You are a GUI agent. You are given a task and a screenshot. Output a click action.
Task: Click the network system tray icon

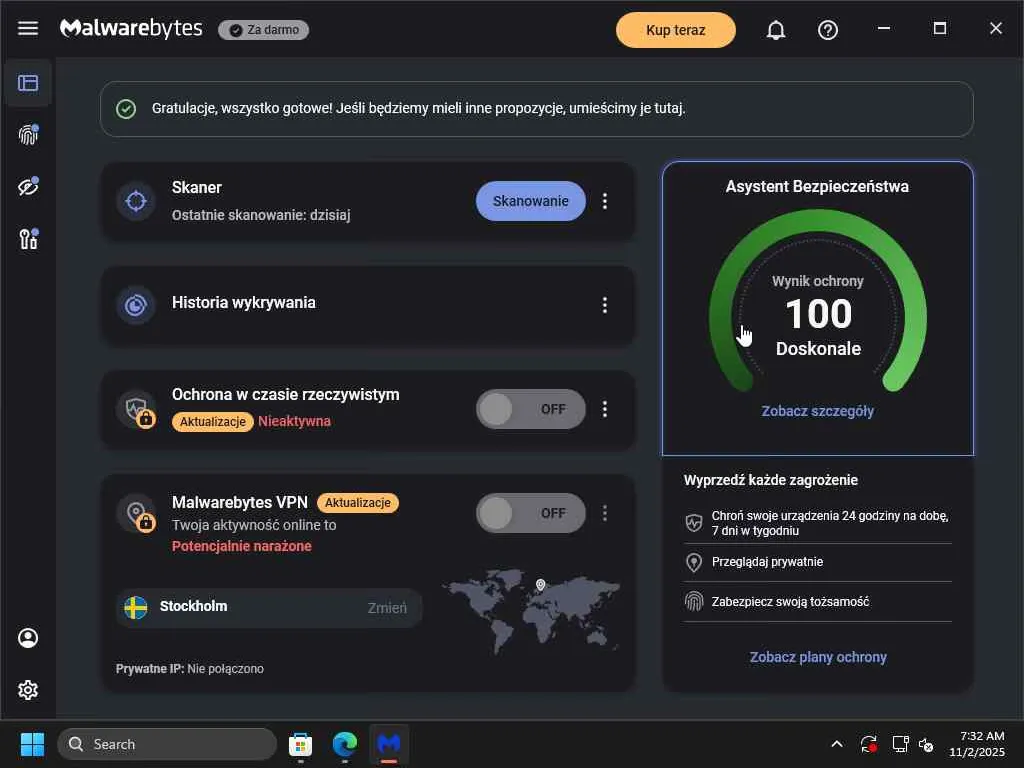tap(901, 744)
